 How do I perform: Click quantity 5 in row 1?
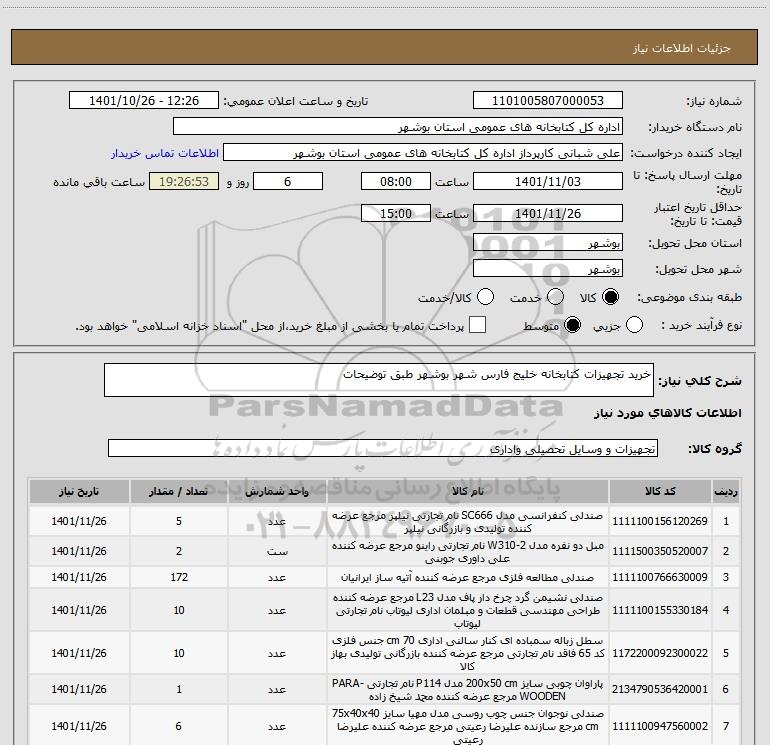pos(179,522)
